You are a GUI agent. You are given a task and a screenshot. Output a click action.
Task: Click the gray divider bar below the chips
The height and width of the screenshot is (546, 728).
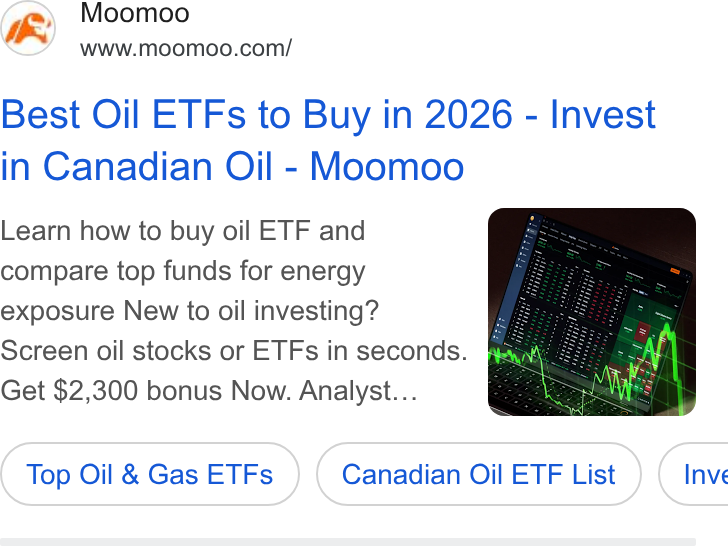[348, 542]
